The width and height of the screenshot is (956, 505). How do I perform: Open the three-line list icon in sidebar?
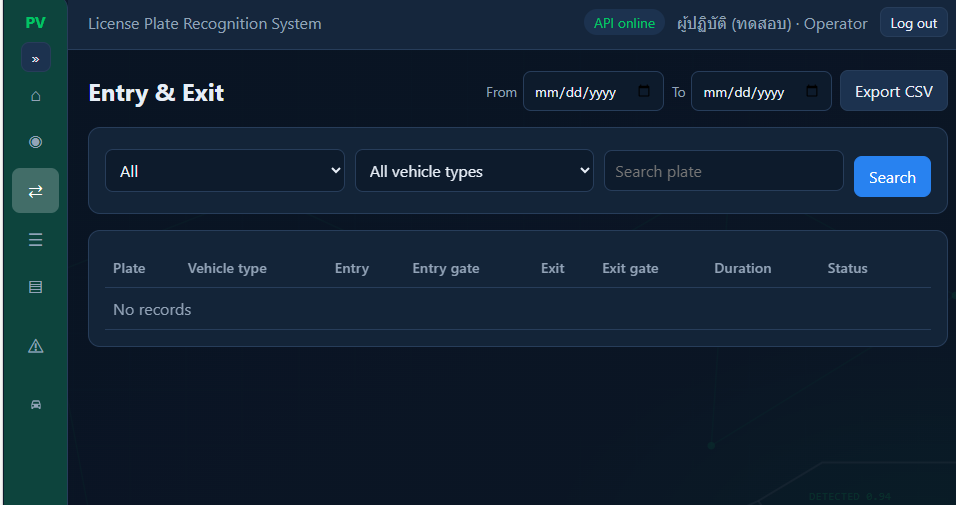(x=35, y=240)
